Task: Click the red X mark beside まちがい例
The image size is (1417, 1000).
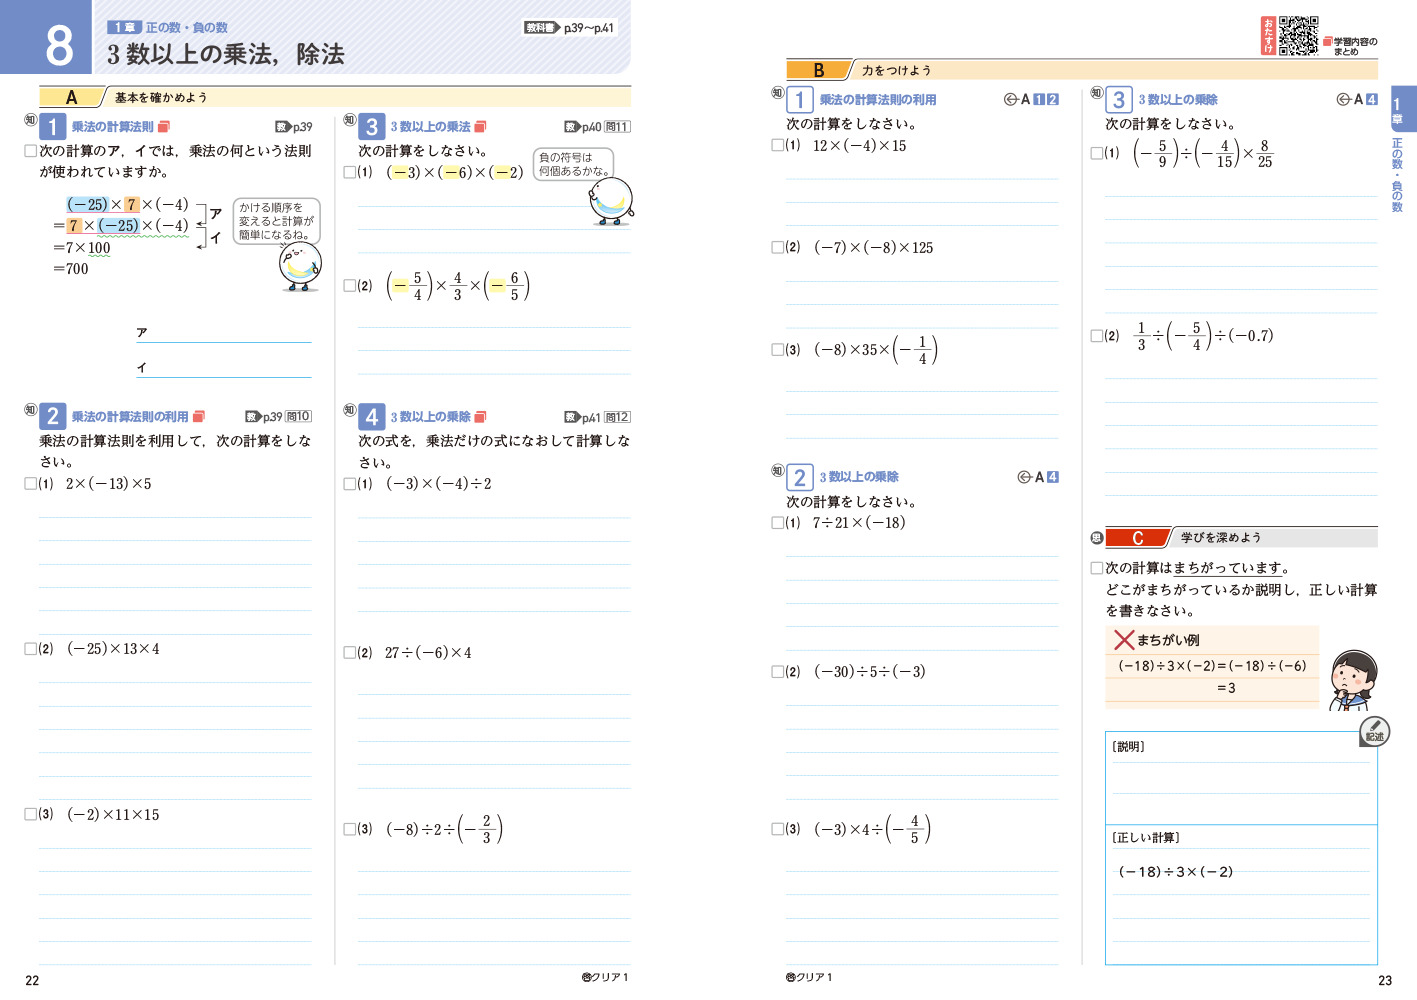Action: [1124, 640]
